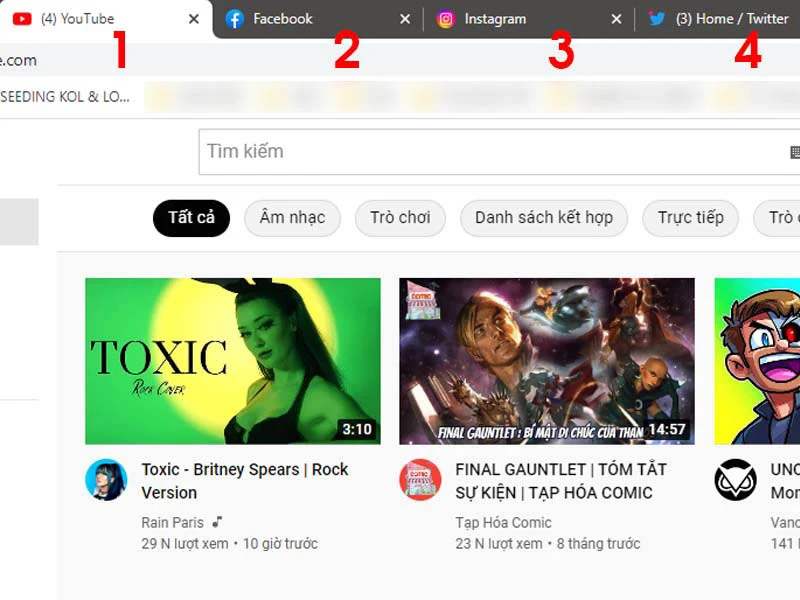Viewport: 800px width, 600px height.
Task: Click the owl logo channel avatar
Action: (735, 480)
